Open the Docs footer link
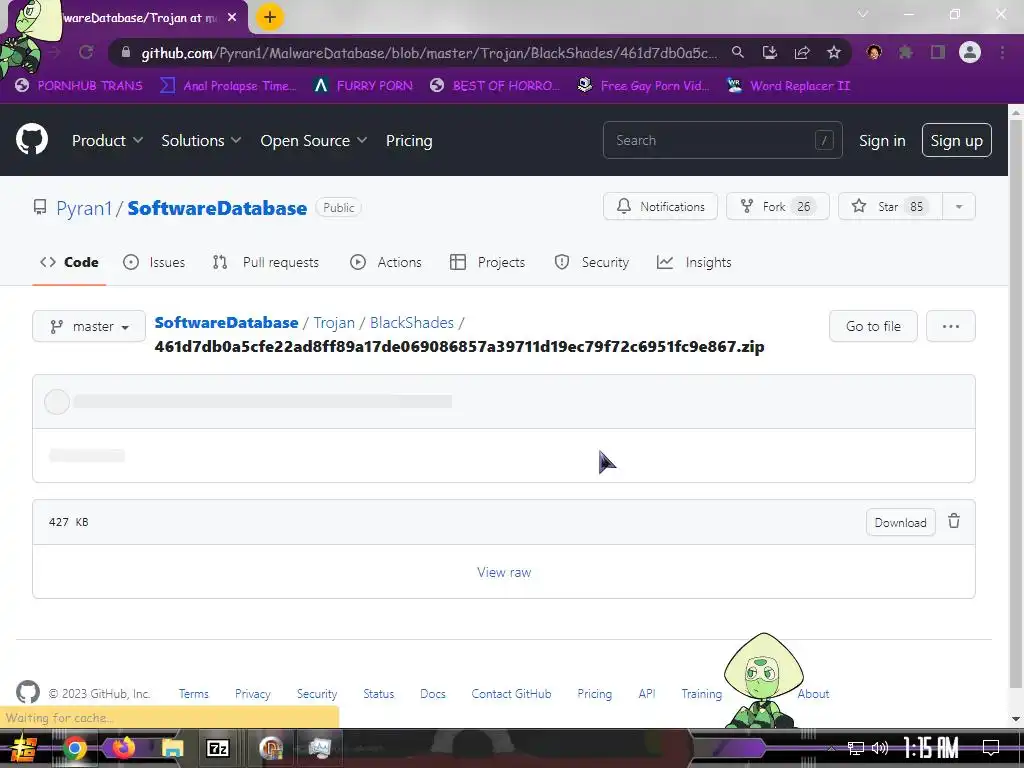Viewport: 1024px width, 768px height. tap(433, 694)
